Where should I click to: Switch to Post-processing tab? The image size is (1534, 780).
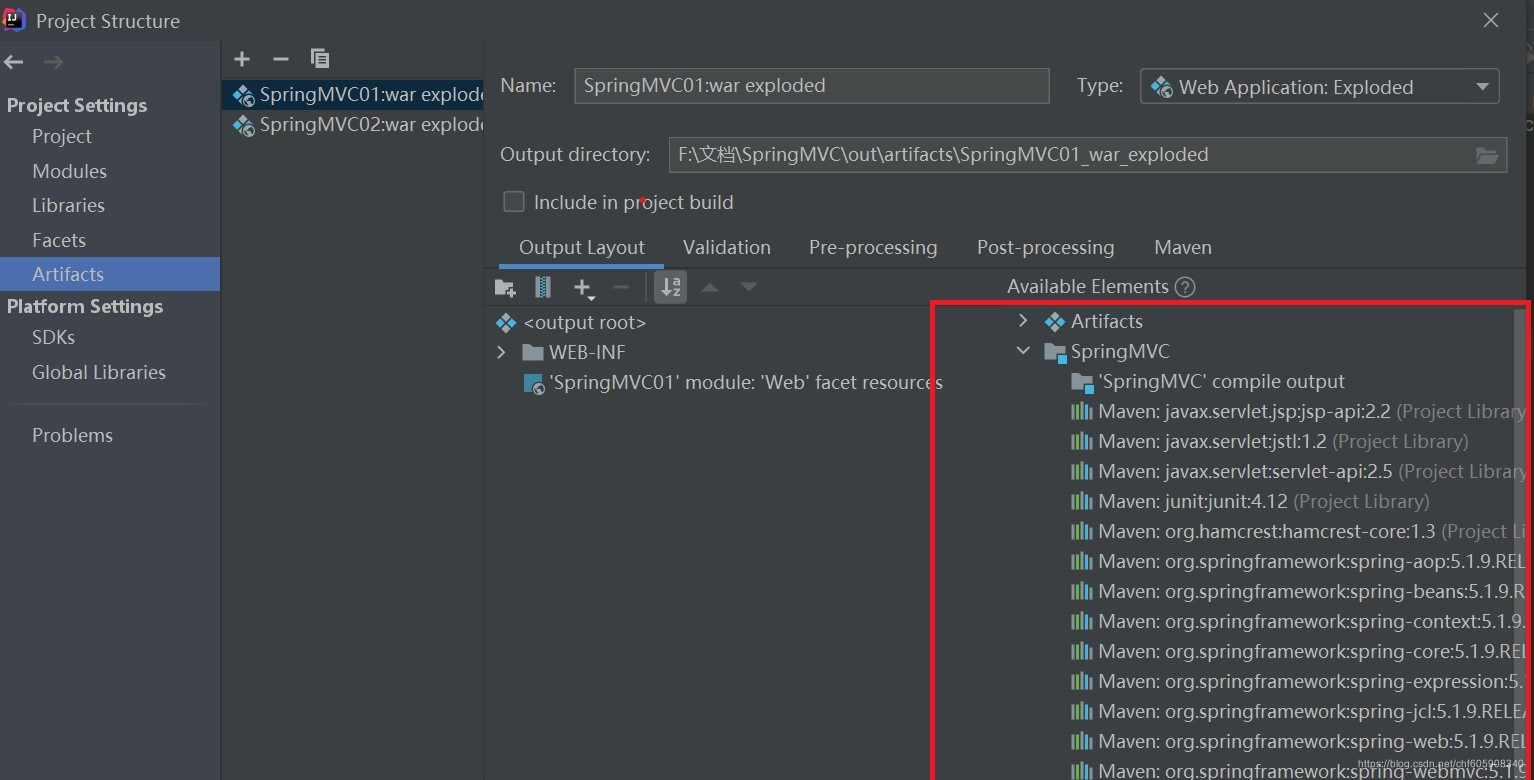point(1045,248)
